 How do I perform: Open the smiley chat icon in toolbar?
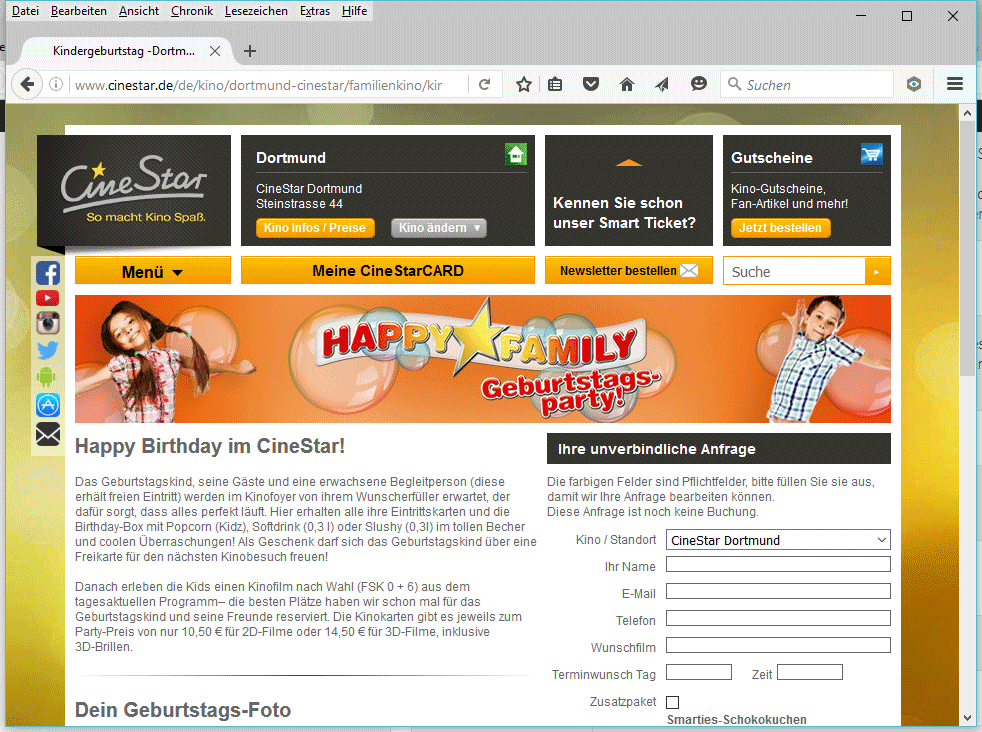[698, 84]
